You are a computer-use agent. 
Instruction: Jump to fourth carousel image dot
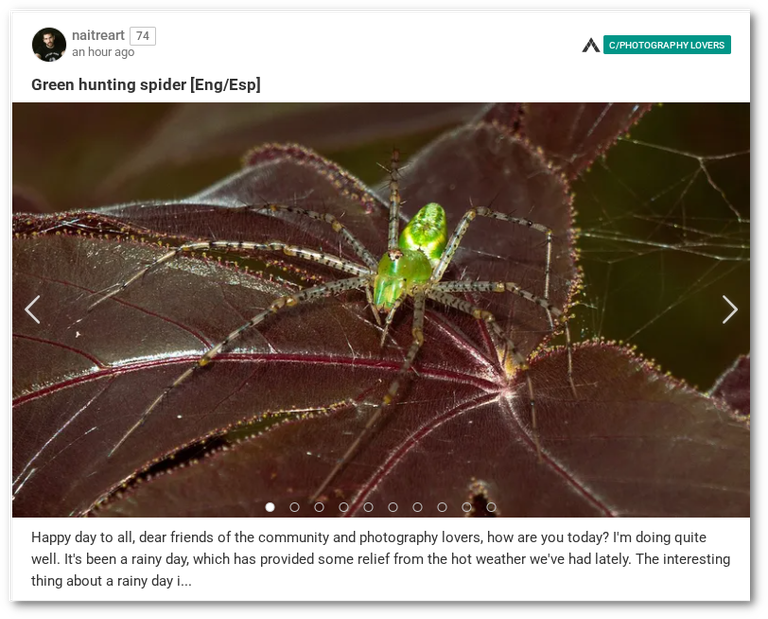(343, 507)
